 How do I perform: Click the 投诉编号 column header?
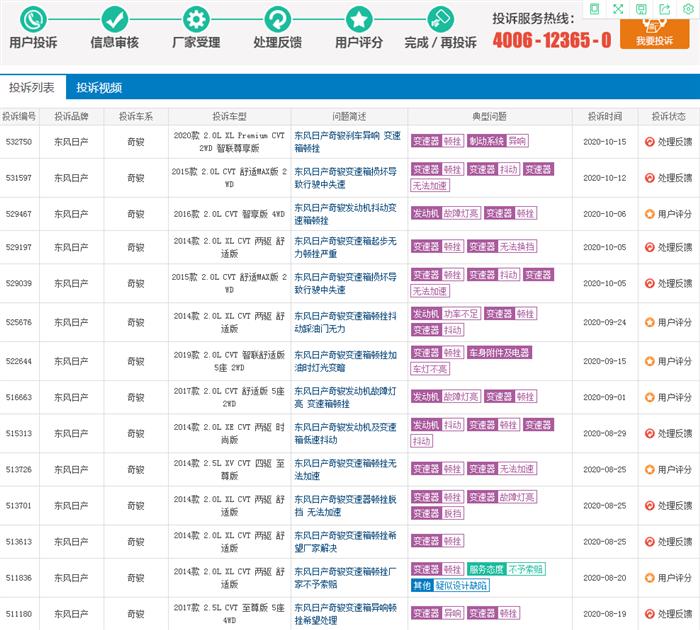[19, 117]
